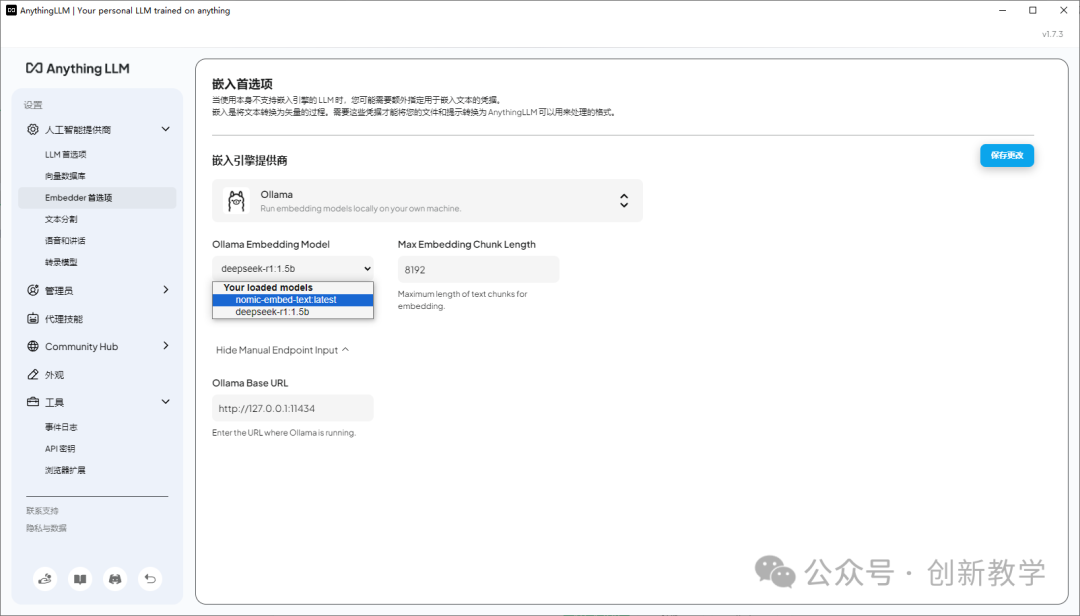The height and width of the screenshot is (616, 1080).
Task: Open 转录模型 settings page
Action: [x=61, y=262]
